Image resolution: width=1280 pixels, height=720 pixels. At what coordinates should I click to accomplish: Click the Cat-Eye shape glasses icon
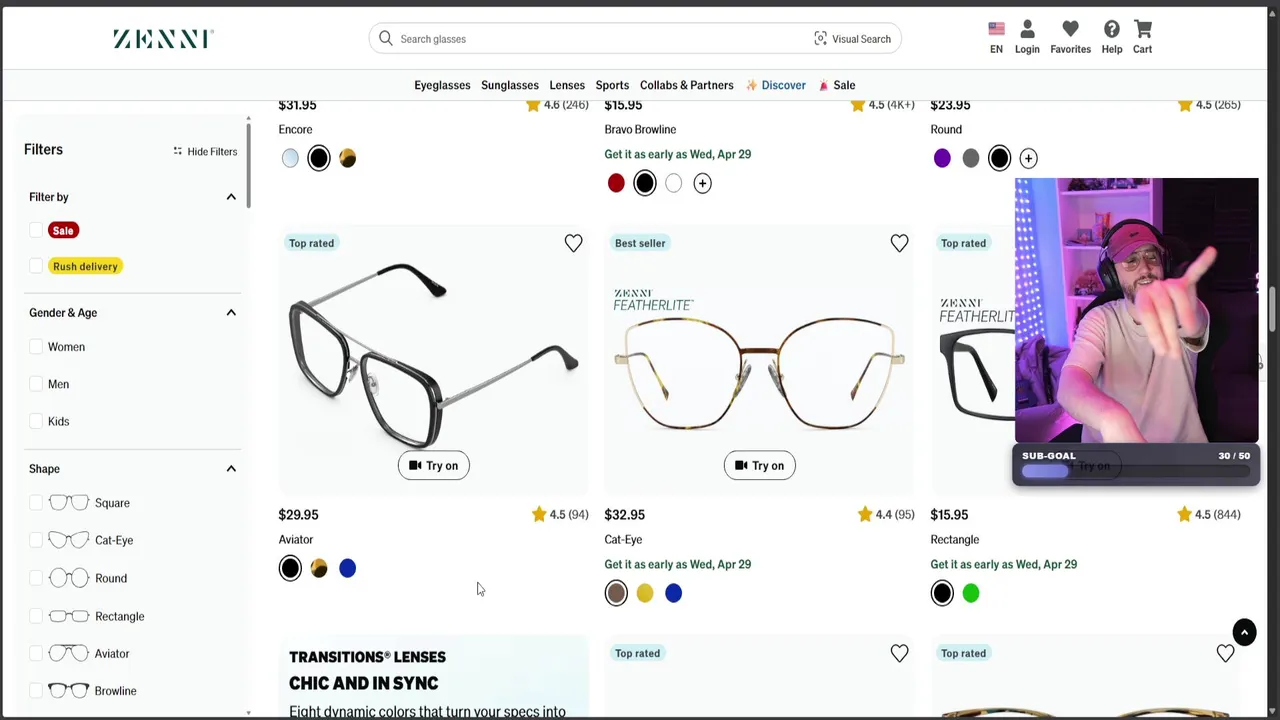coord(69,540)
